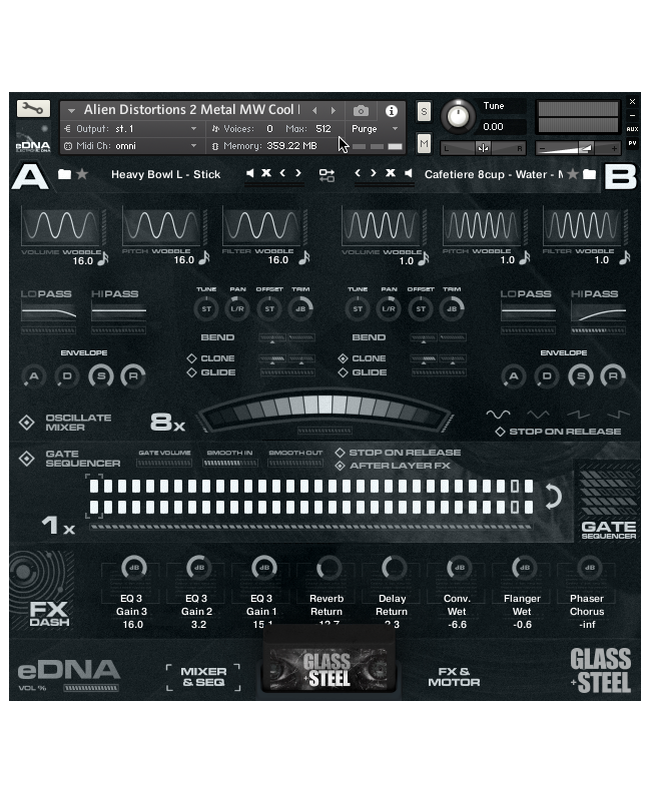The image size is (650, 794).
Task: Load next sound for layer B
Action: (373, 173)
